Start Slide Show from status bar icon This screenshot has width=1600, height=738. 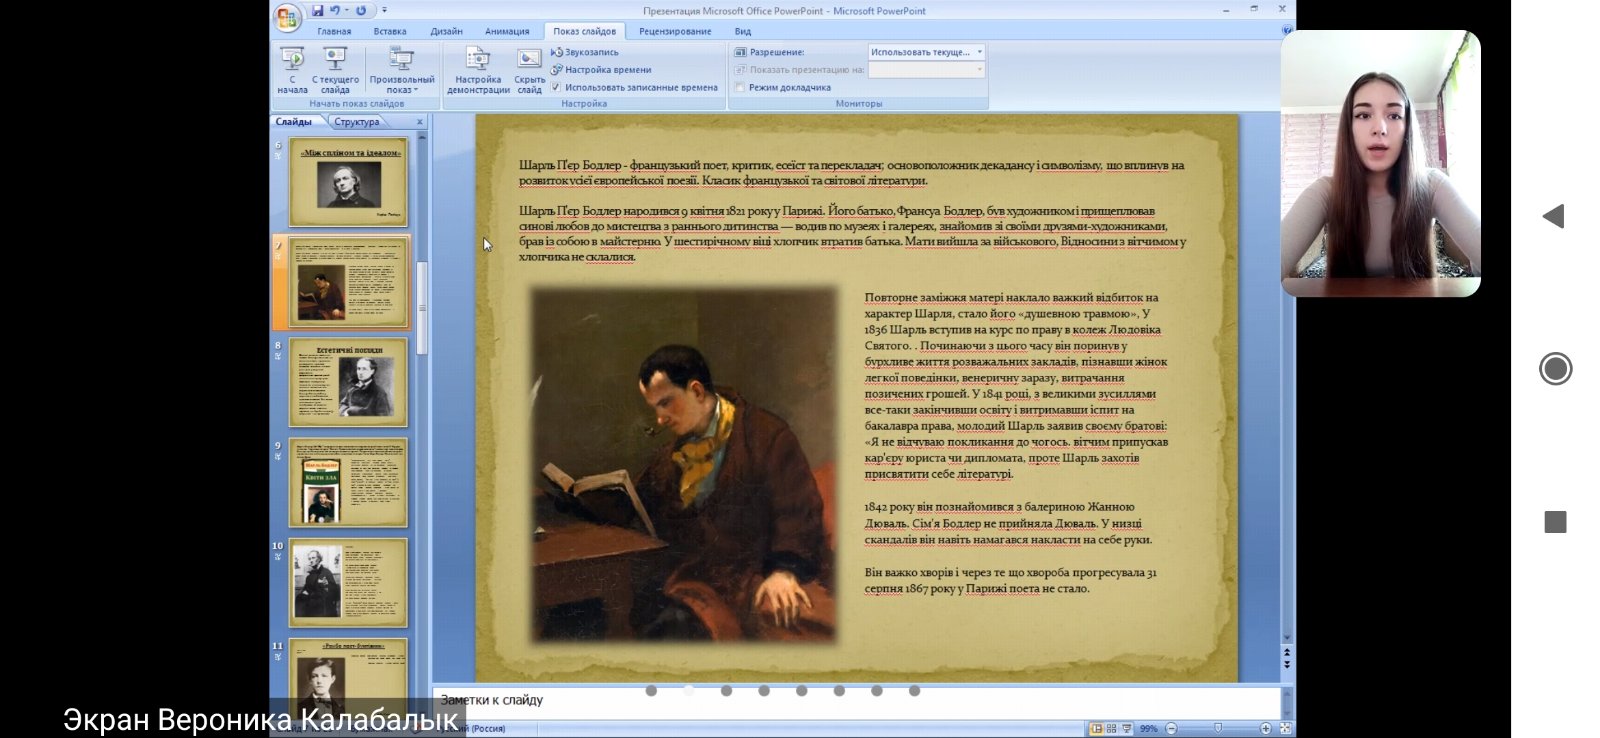pos(1126,728)
